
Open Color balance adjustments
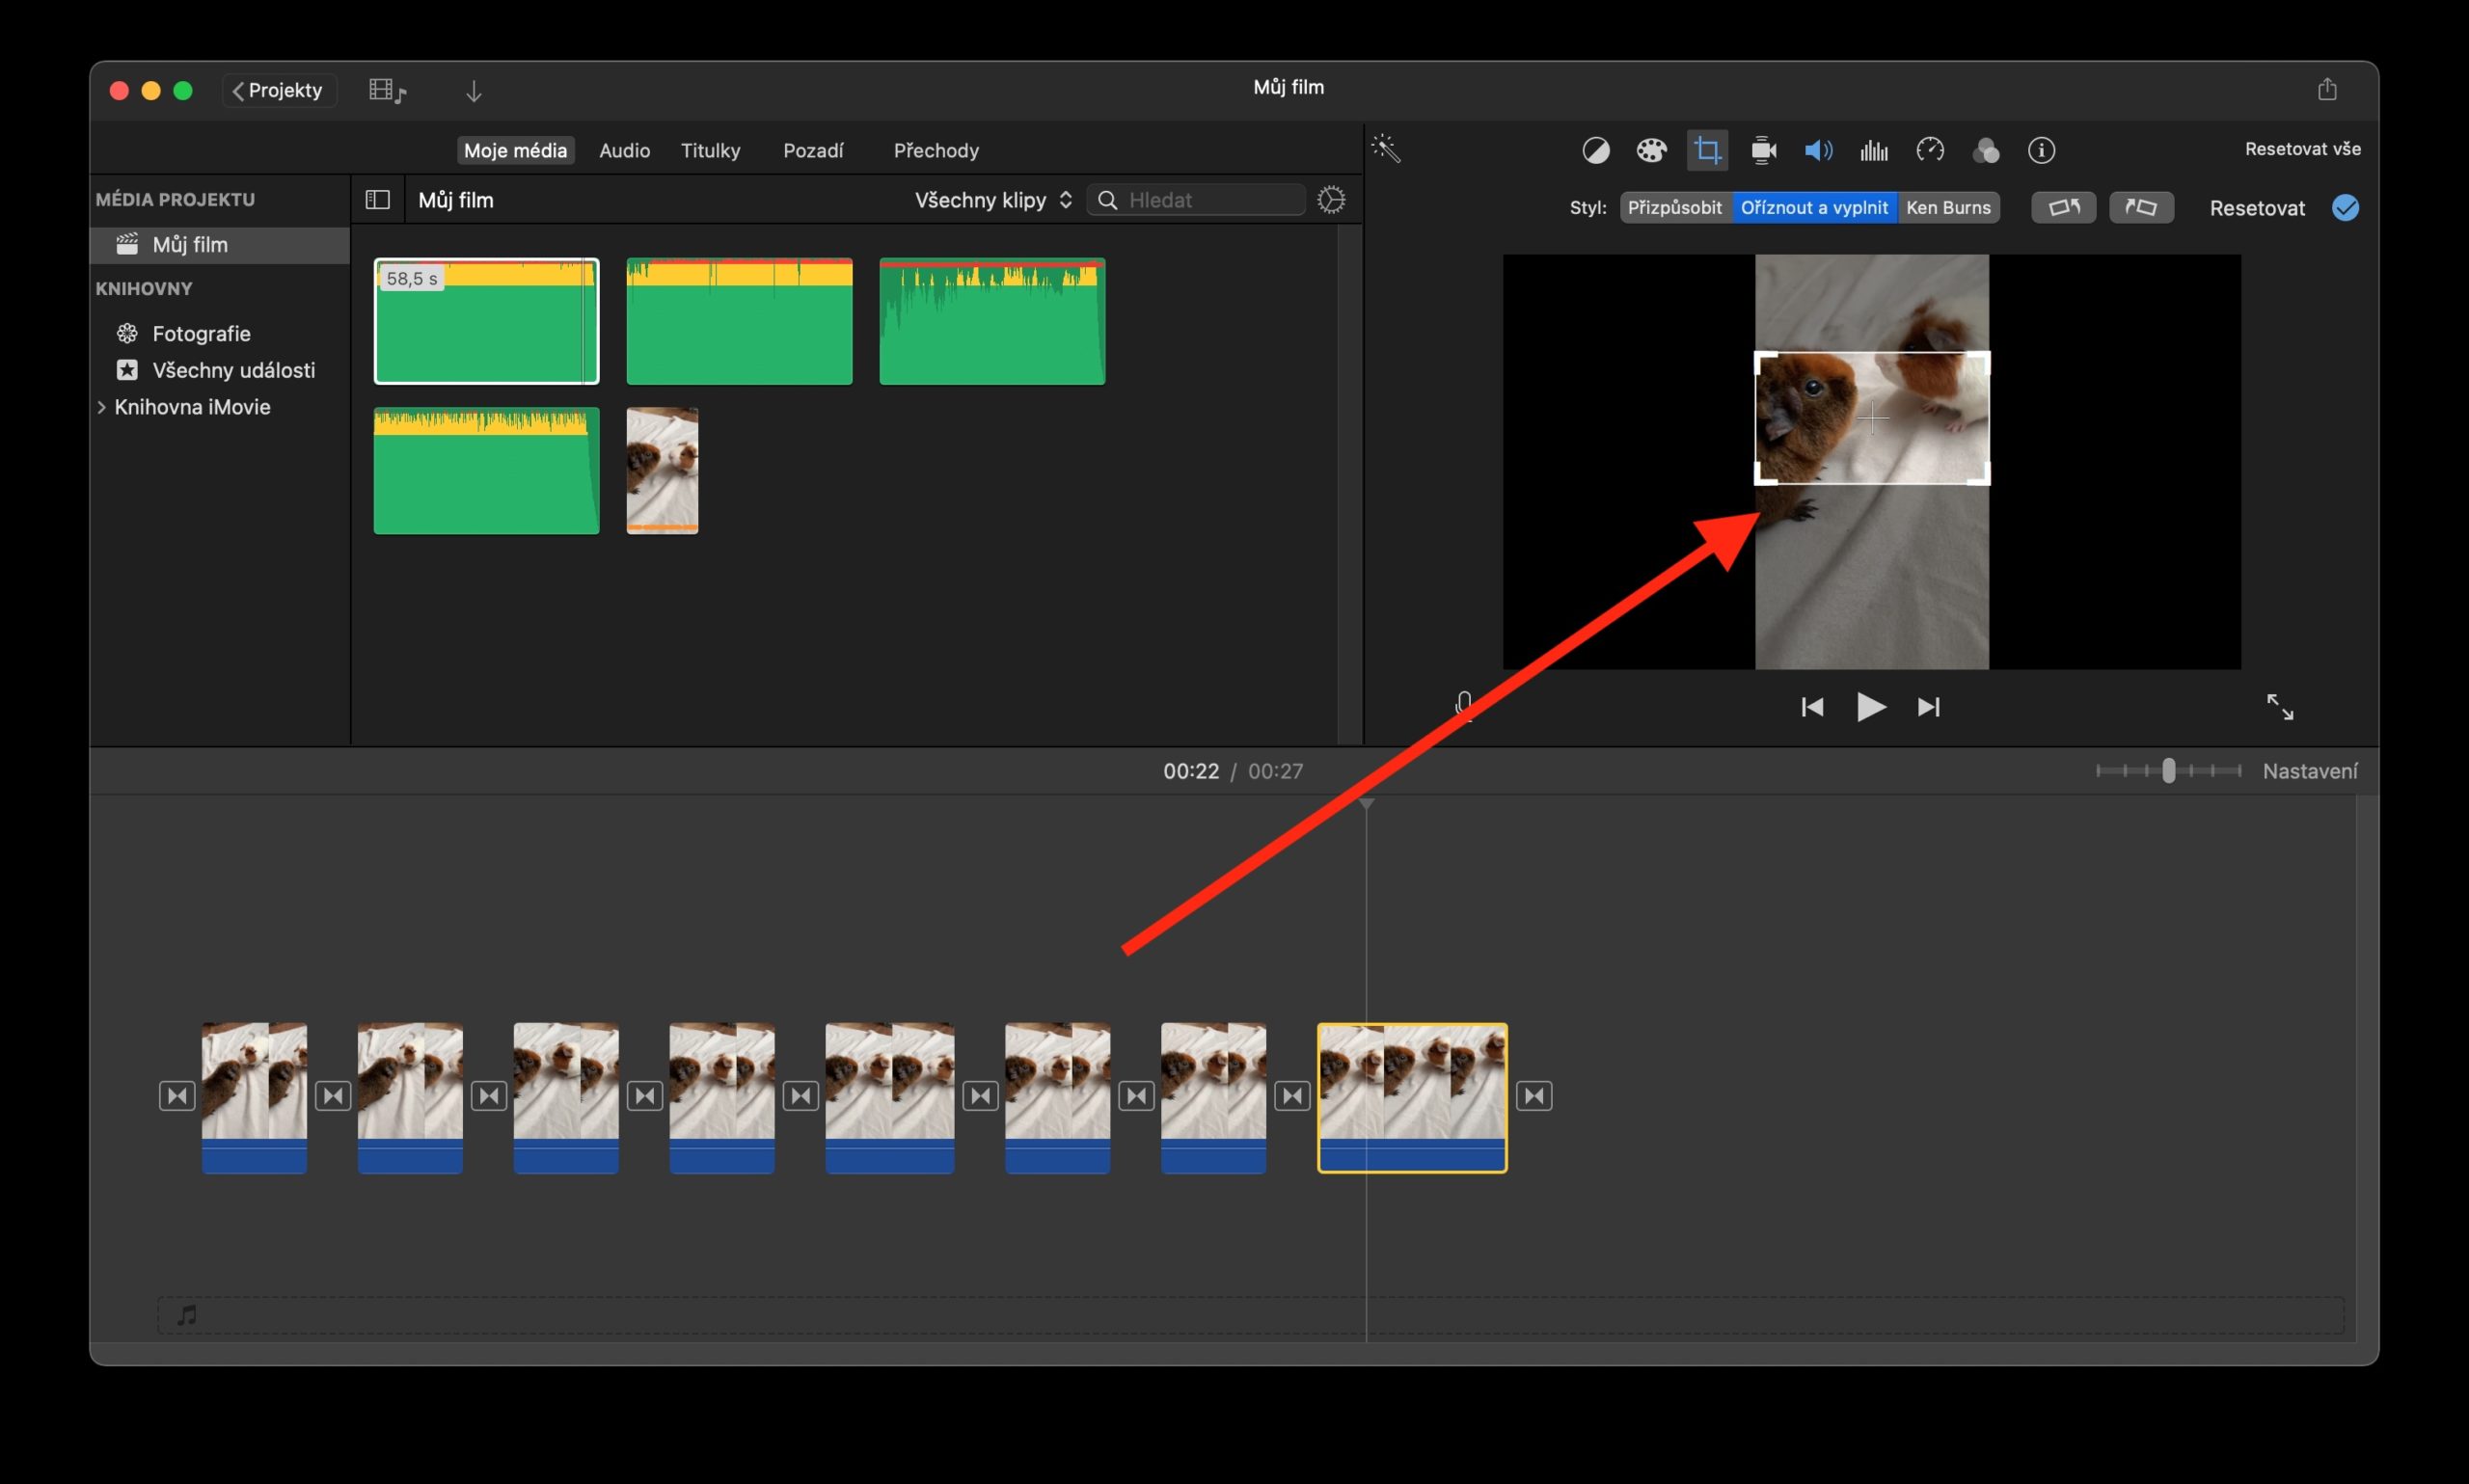tap(1597, 150)
